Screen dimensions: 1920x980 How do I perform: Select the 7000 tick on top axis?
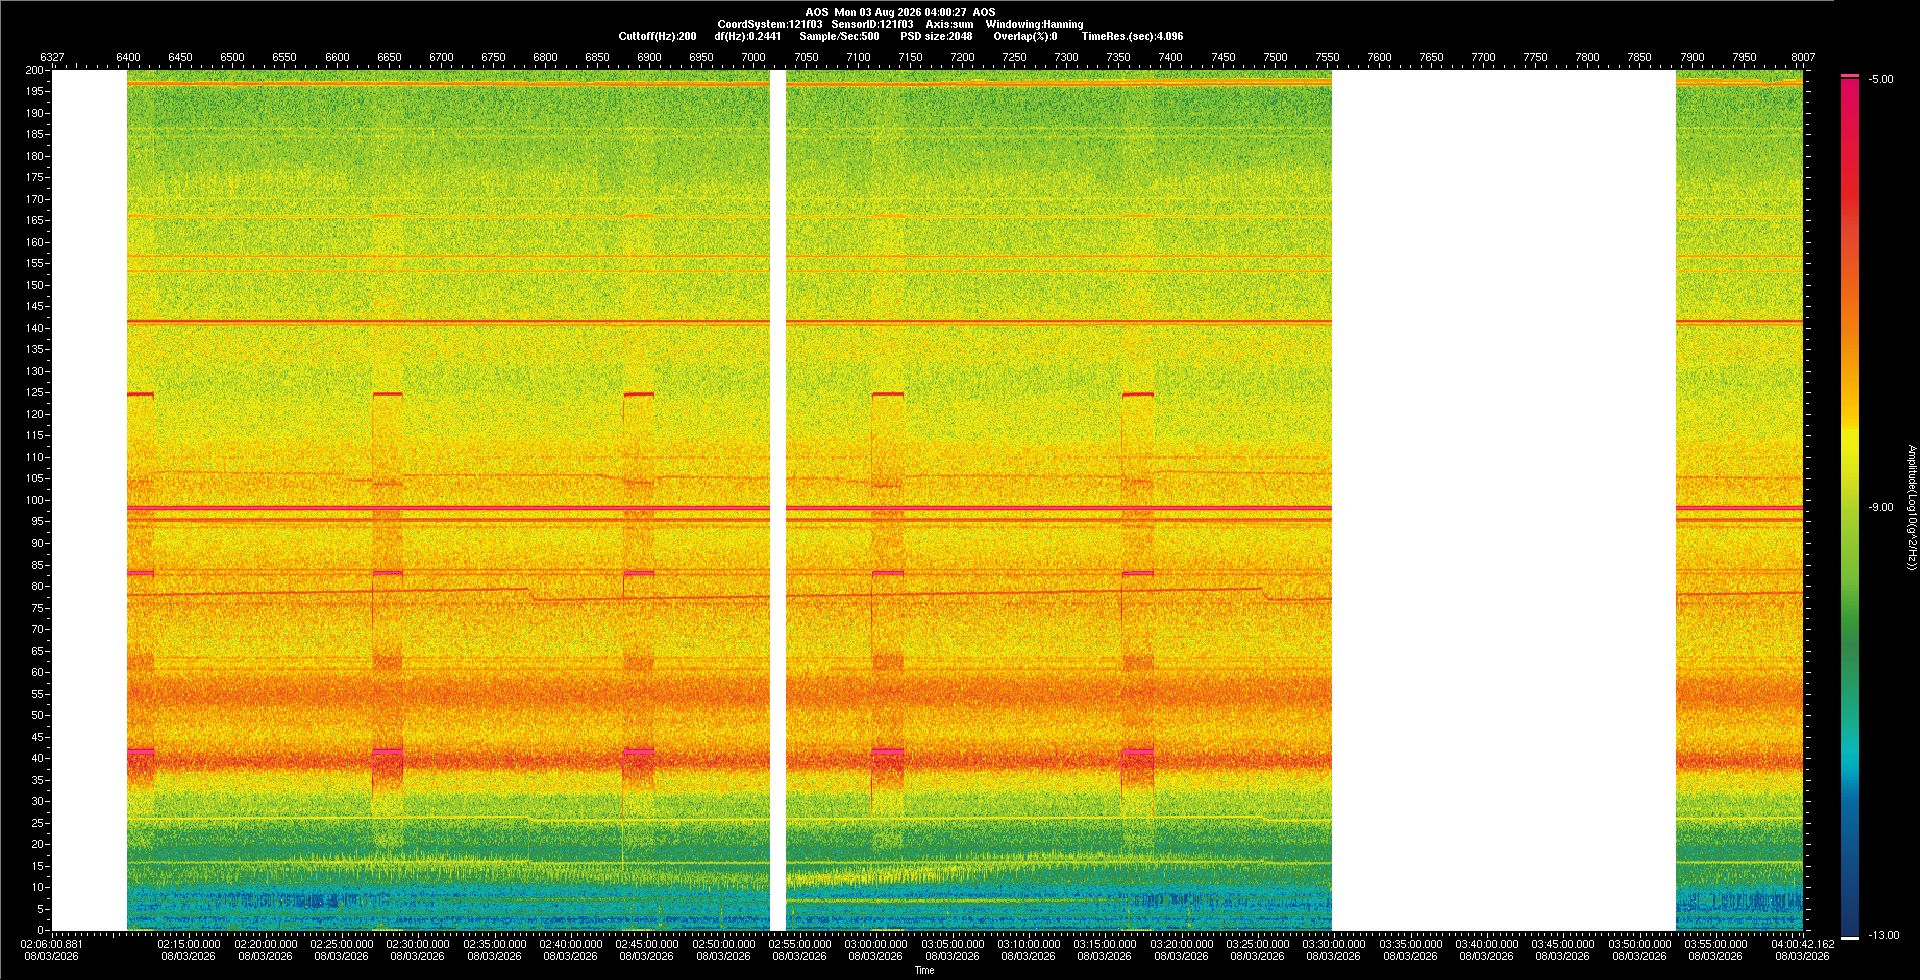[754, 57]
